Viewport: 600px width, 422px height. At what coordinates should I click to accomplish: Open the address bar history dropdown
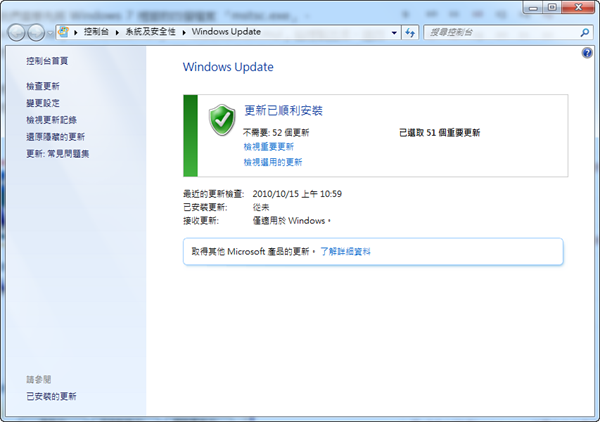(x=394, y=33)
